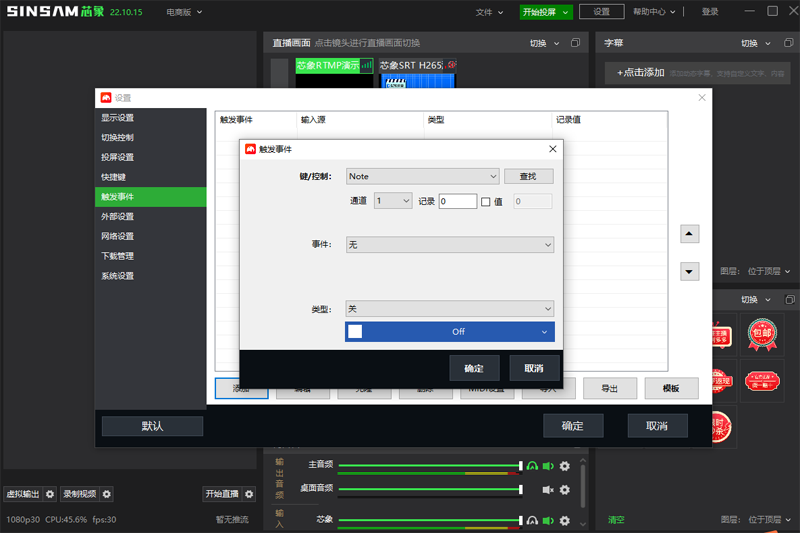Screen dimensions: 800x533
Task: Switch to 快捷键 in the settings sidebar
Action: 151,177
